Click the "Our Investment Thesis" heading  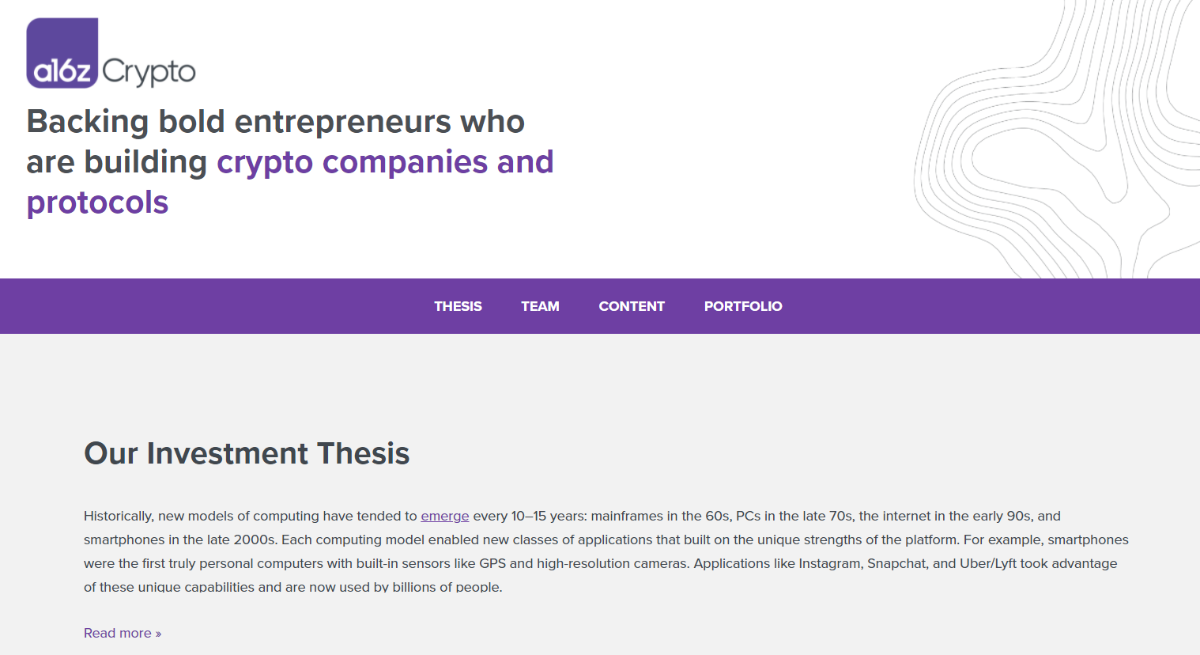pos(247,453)
